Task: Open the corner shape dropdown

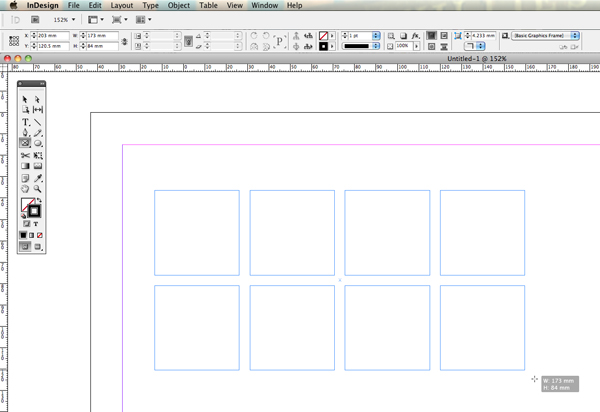Action: coord(475,46)
